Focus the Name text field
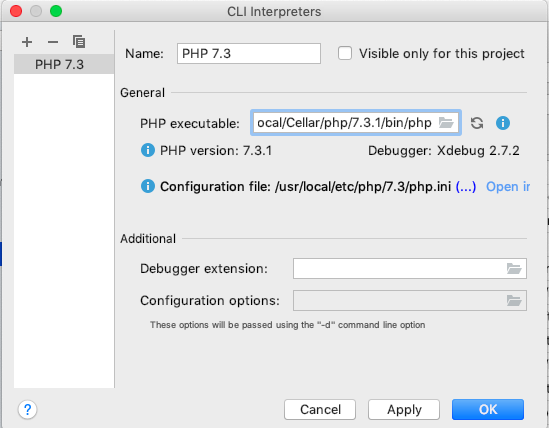Image resolution: width=549 pixels, height=428 pixels. click(249, 54)
